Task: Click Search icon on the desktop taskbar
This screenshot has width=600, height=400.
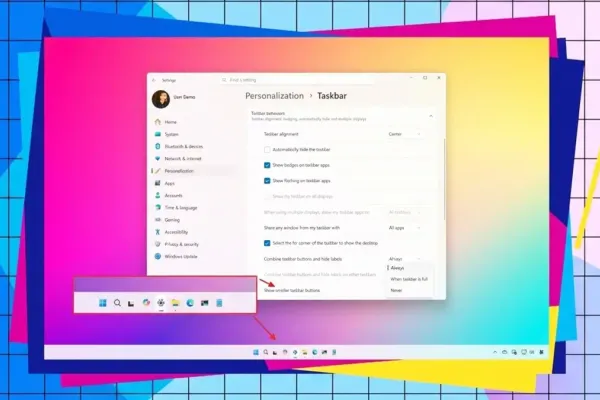Action: click(x=266, y=352)
